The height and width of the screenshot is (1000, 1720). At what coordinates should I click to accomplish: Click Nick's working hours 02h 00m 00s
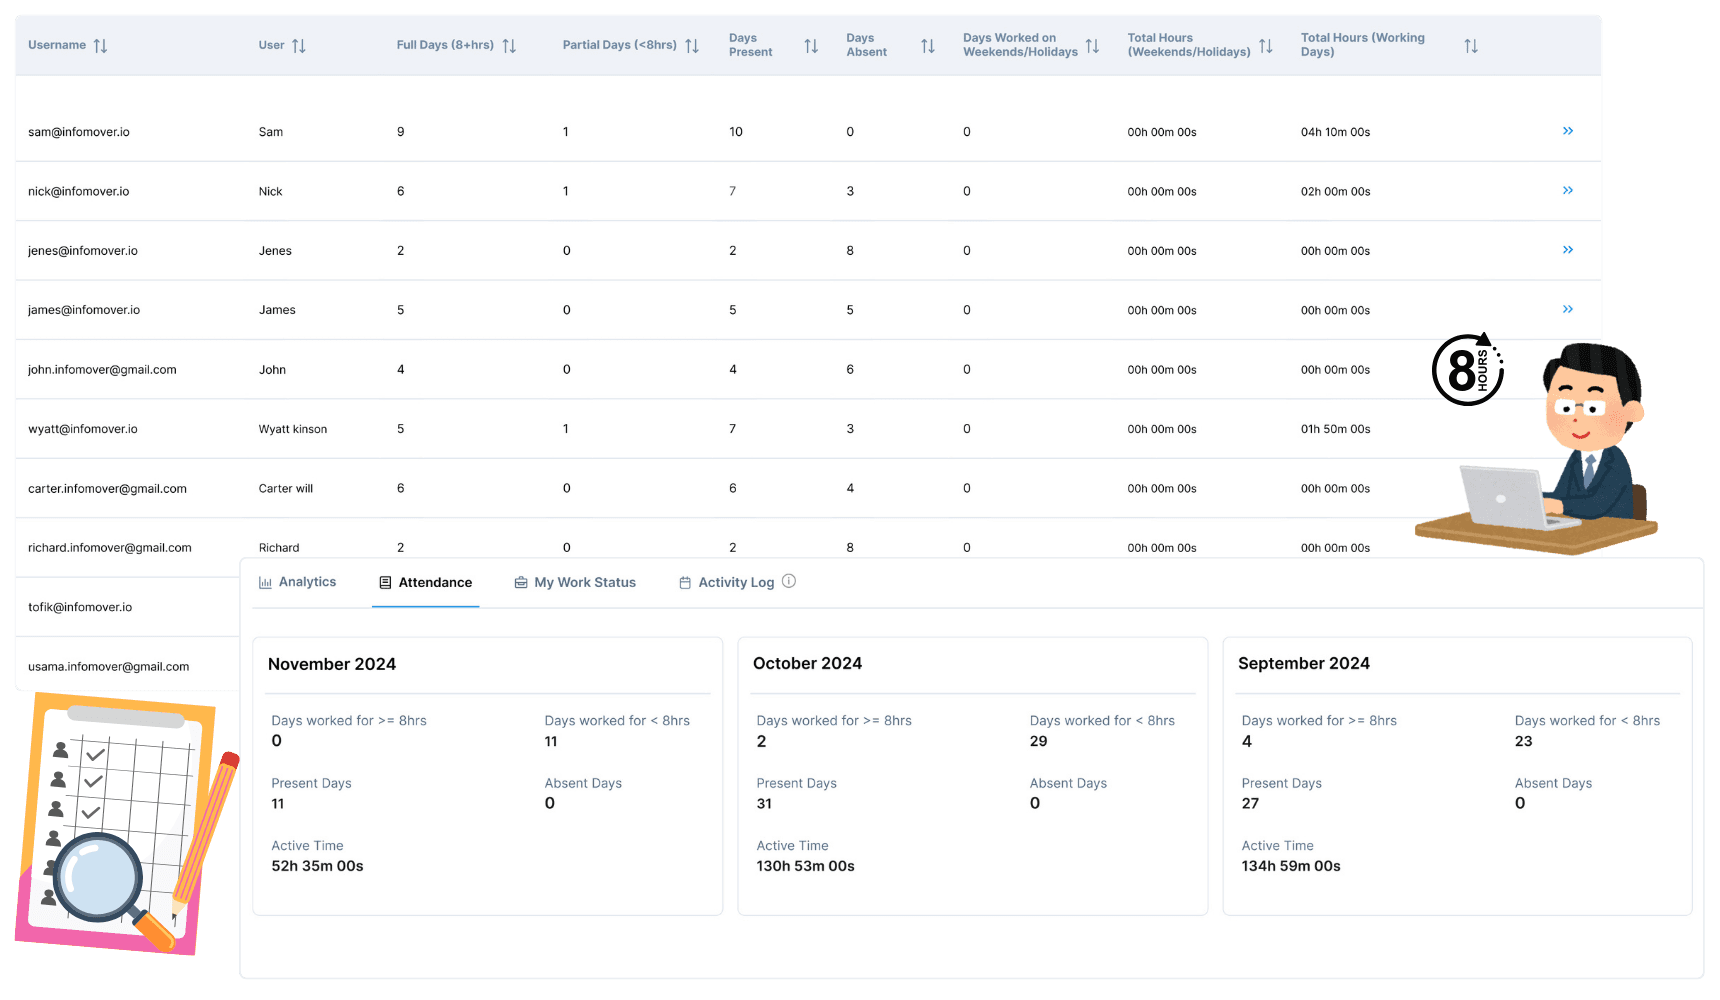[1336, 191]
